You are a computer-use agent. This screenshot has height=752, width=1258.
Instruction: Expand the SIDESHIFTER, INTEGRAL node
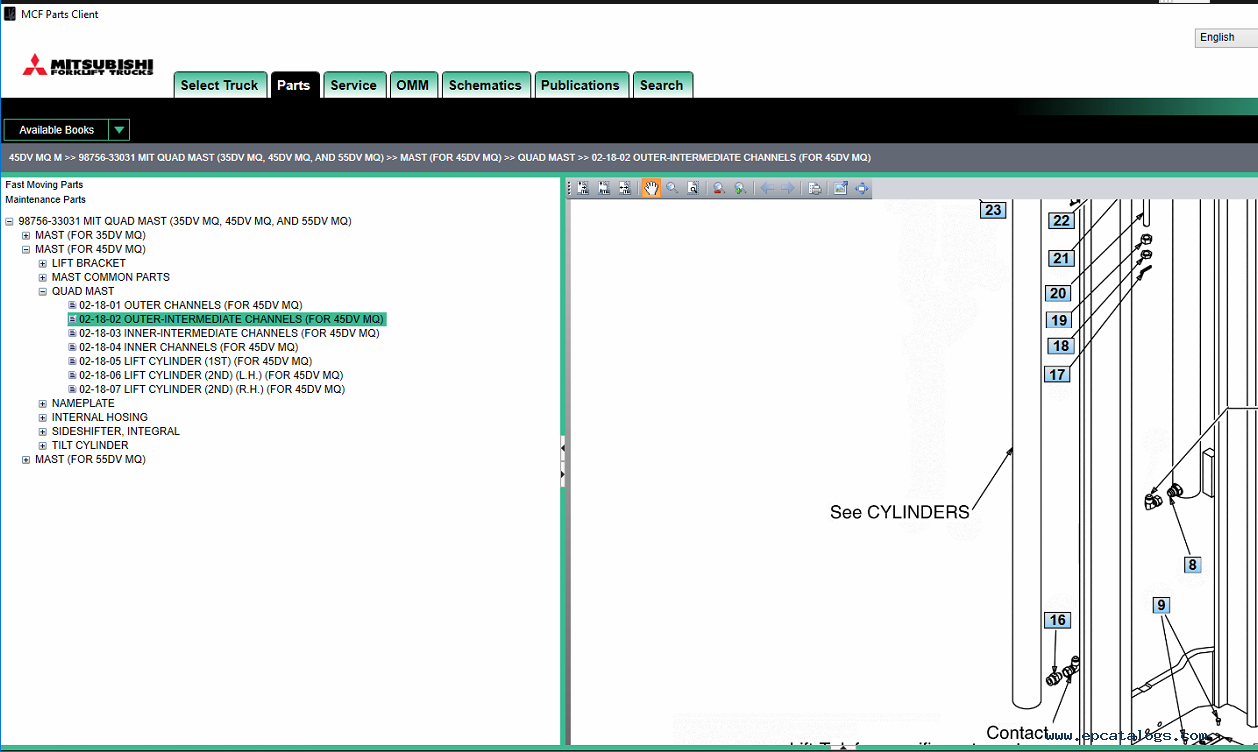click(x=43, y=431)
